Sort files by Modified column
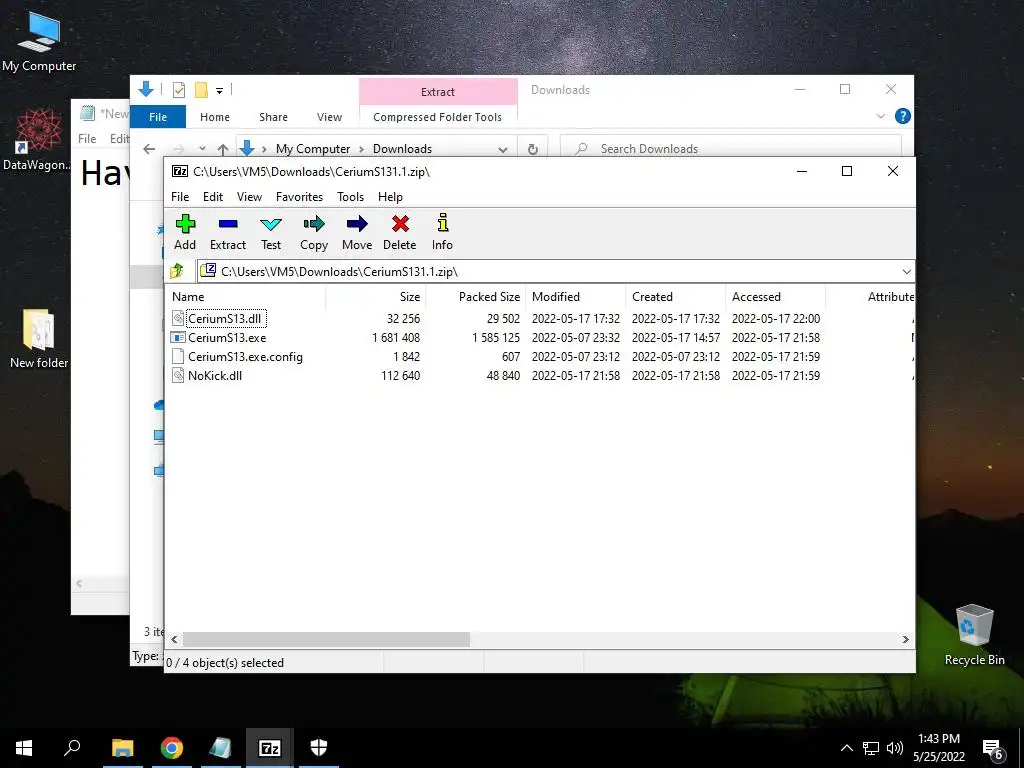 (x=576, y=296)
